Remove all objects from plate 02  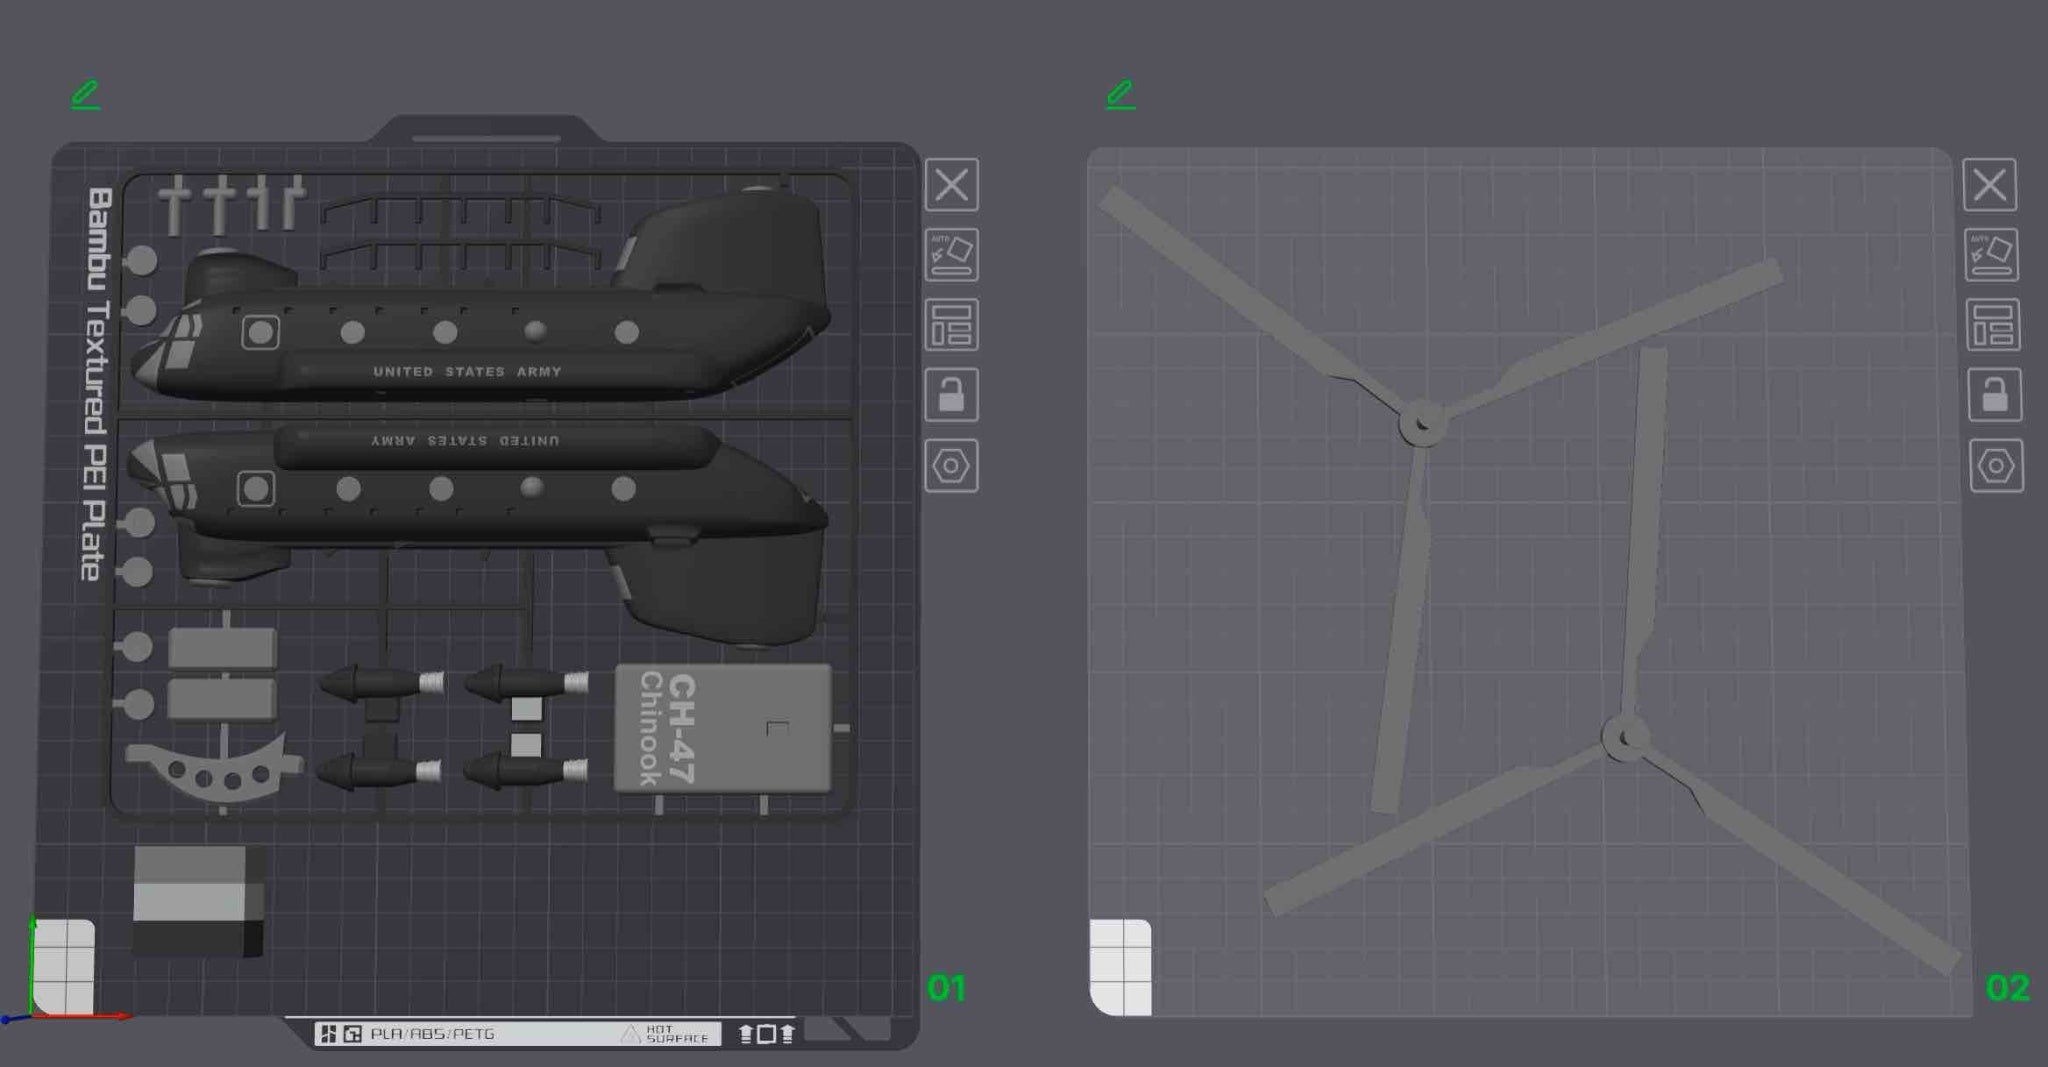click(x=1990, y=185)
